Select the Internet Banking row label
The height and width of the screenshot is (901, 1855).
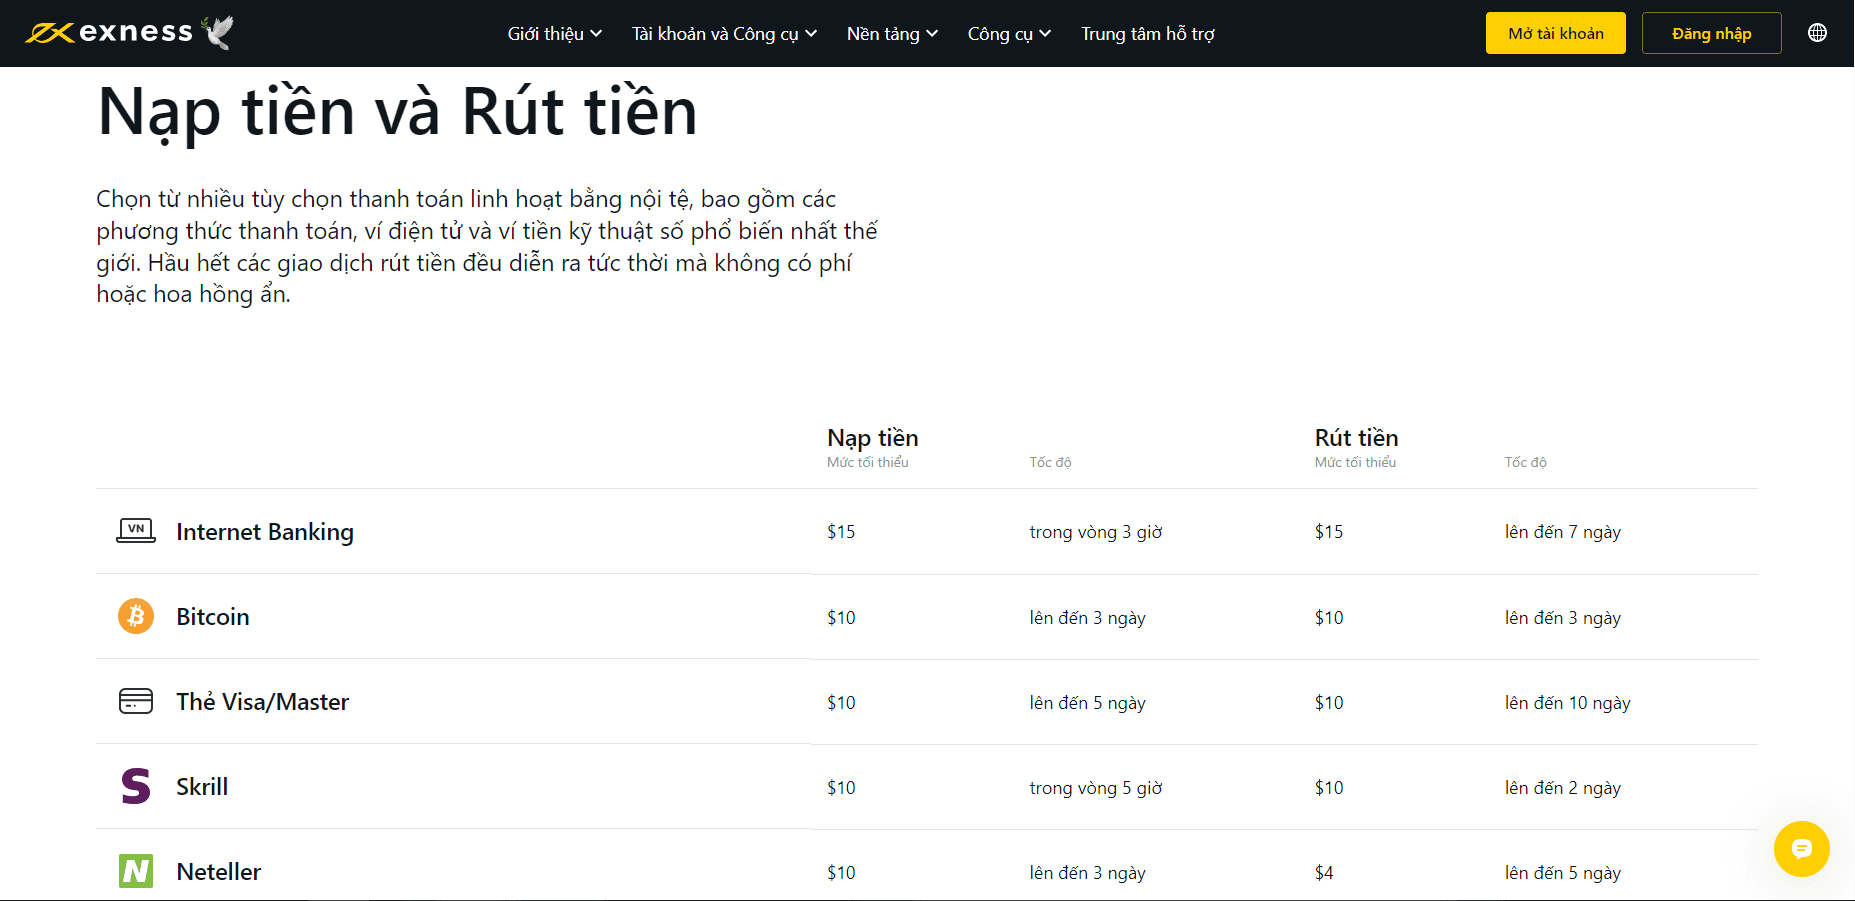click(x=265, y=532)
